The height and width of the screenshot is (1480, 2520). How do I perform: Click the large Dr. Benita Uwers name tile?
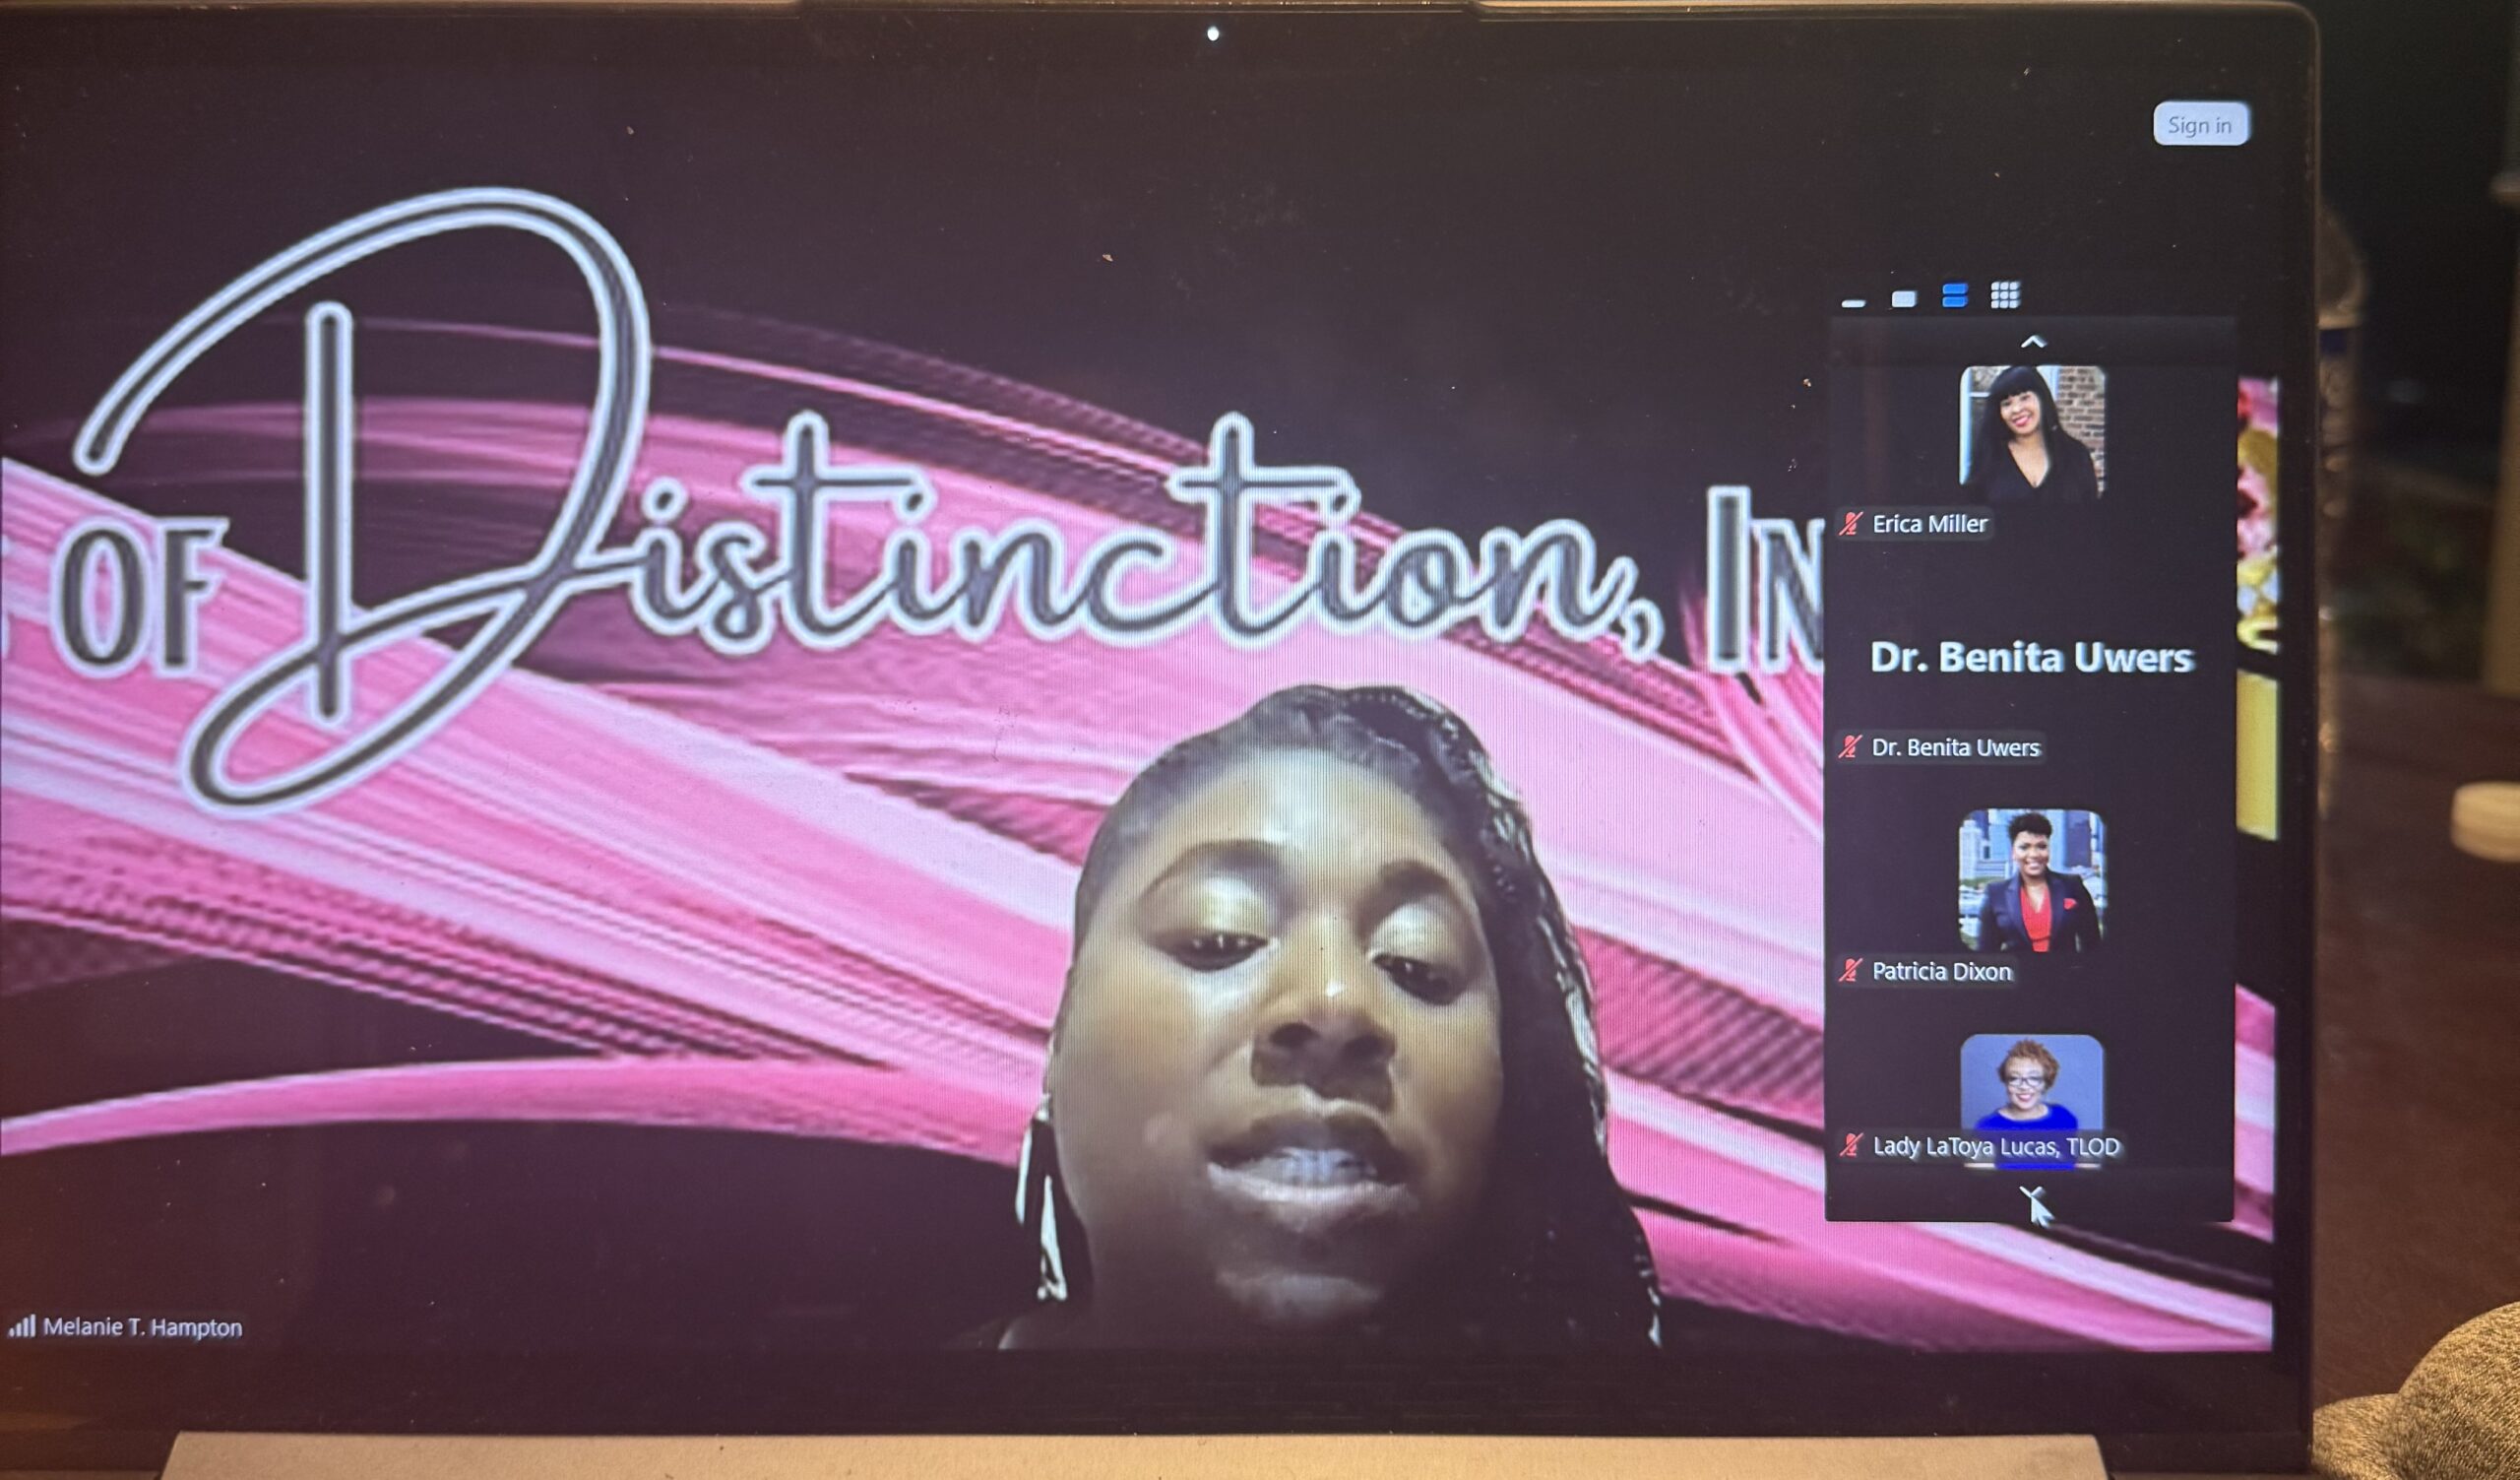(x=2031, y=657)
